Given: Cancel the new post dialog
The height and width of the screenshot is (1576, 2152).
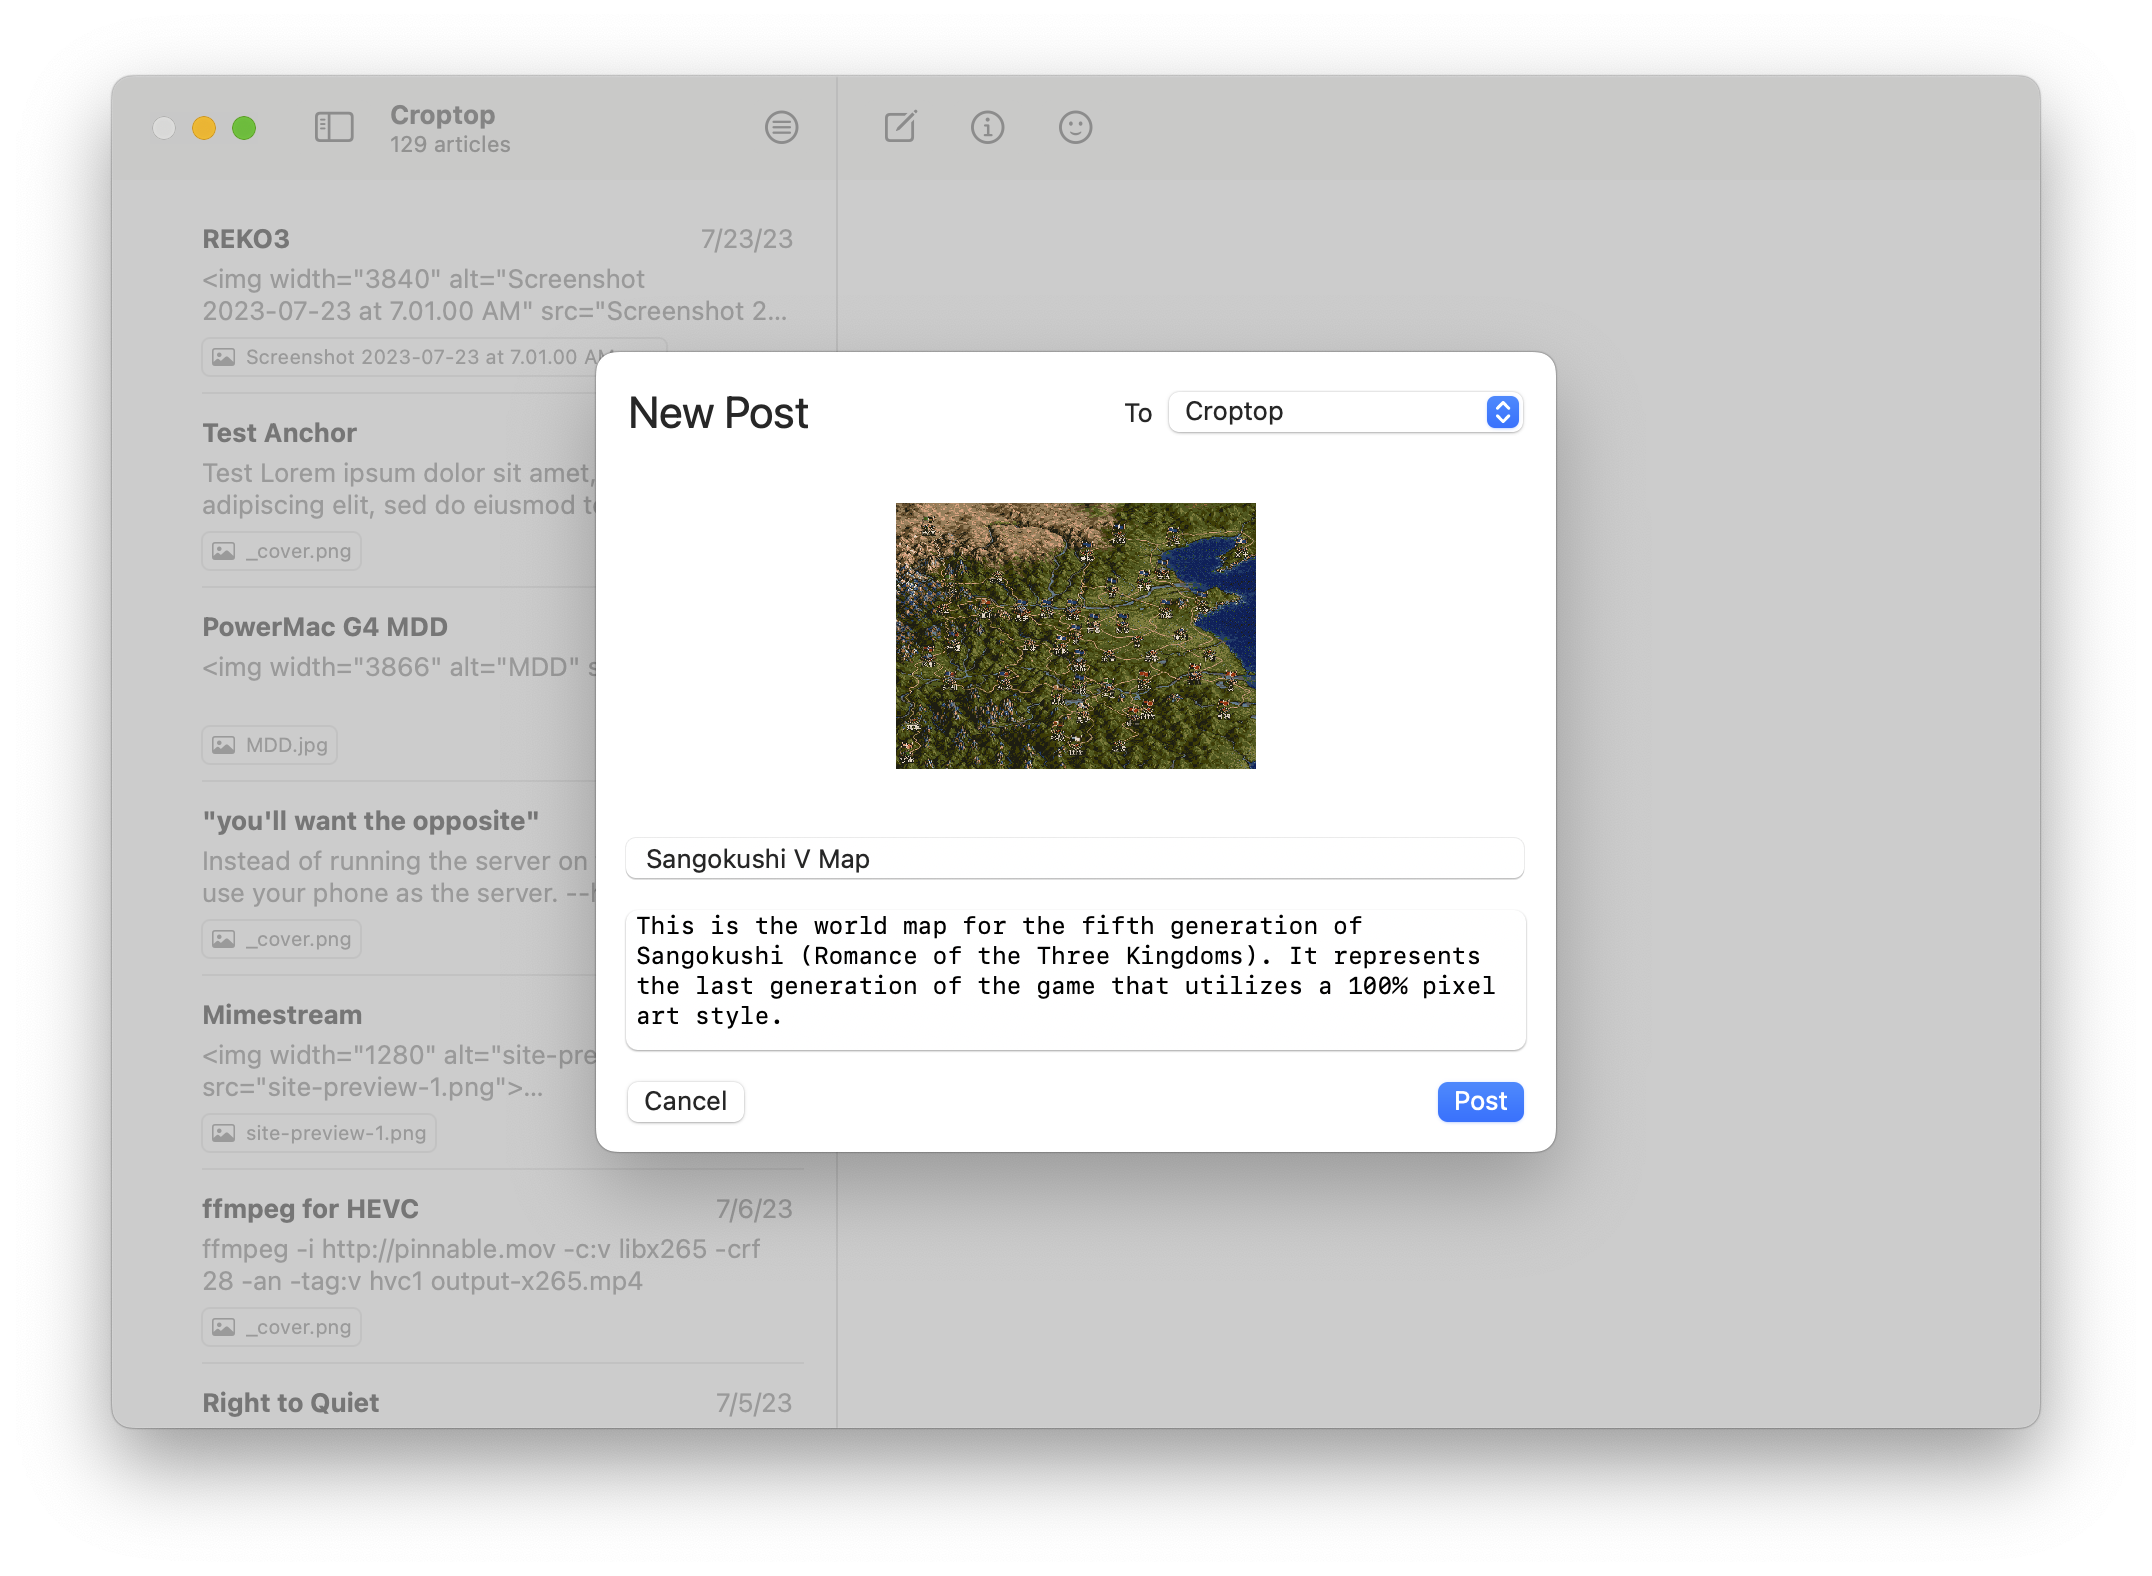Looking at the screenshot, I should click(x=685, y=1101).
